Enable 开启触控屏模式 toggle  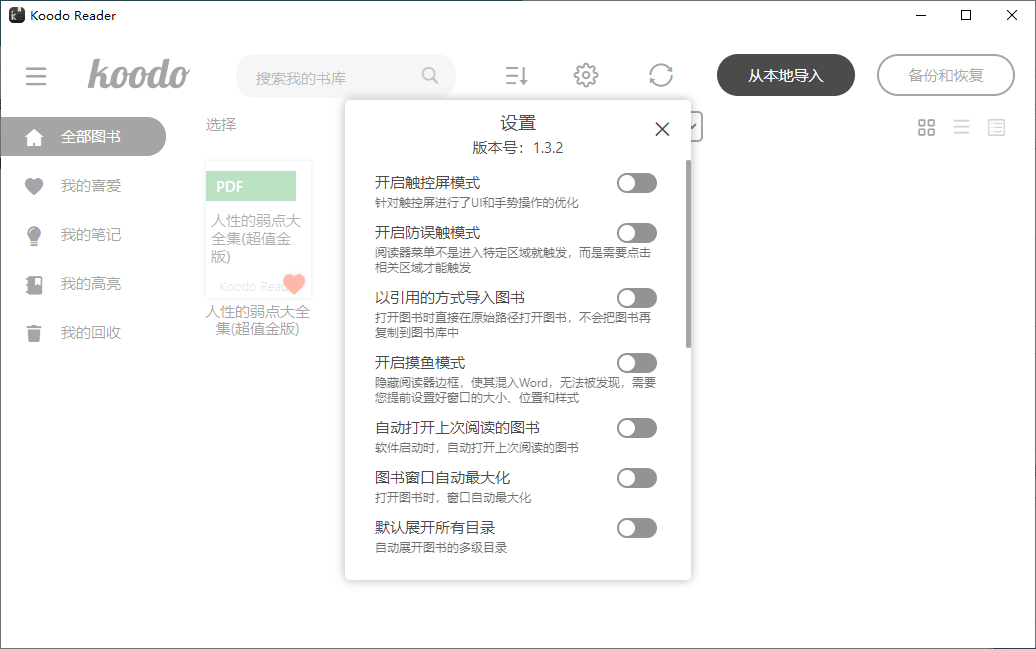point(637,182)
